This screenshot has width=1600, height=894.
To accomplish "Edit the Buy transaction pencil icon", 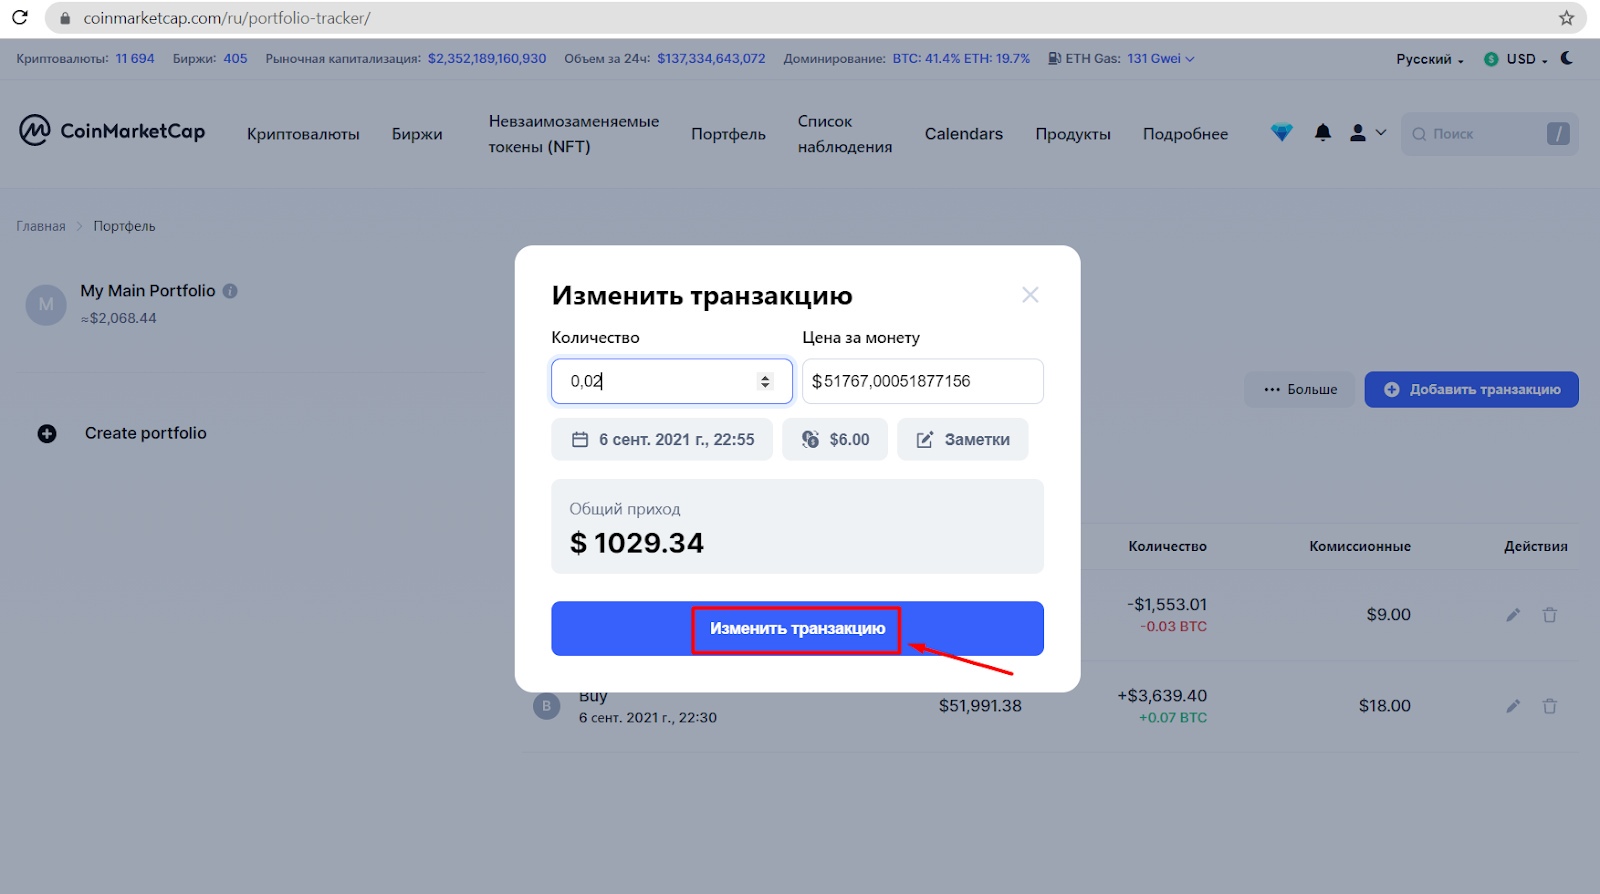I will [x=1513, y=706].
